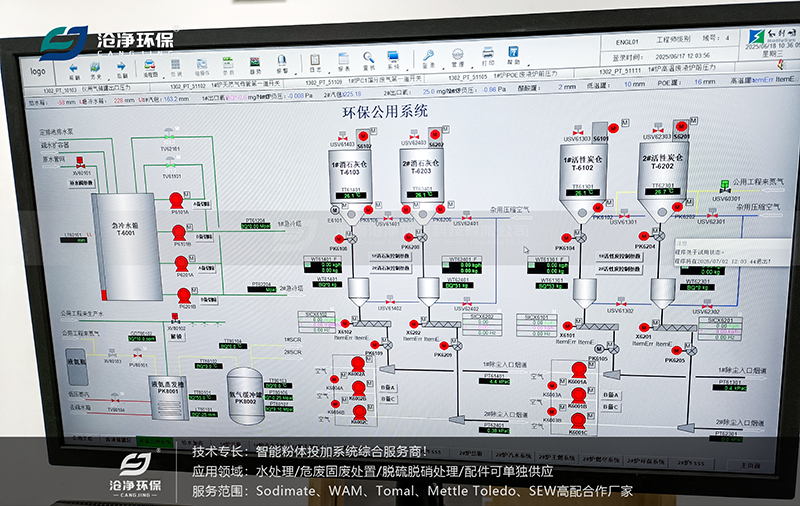Click the 冷水箱参数 button under XV80101

click(82, 183)
